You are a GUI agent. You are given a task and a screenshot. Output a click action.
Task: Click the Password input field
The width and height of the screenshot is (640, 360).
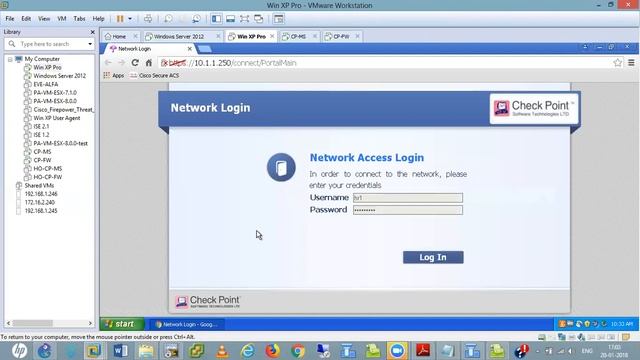pos(408,210)
